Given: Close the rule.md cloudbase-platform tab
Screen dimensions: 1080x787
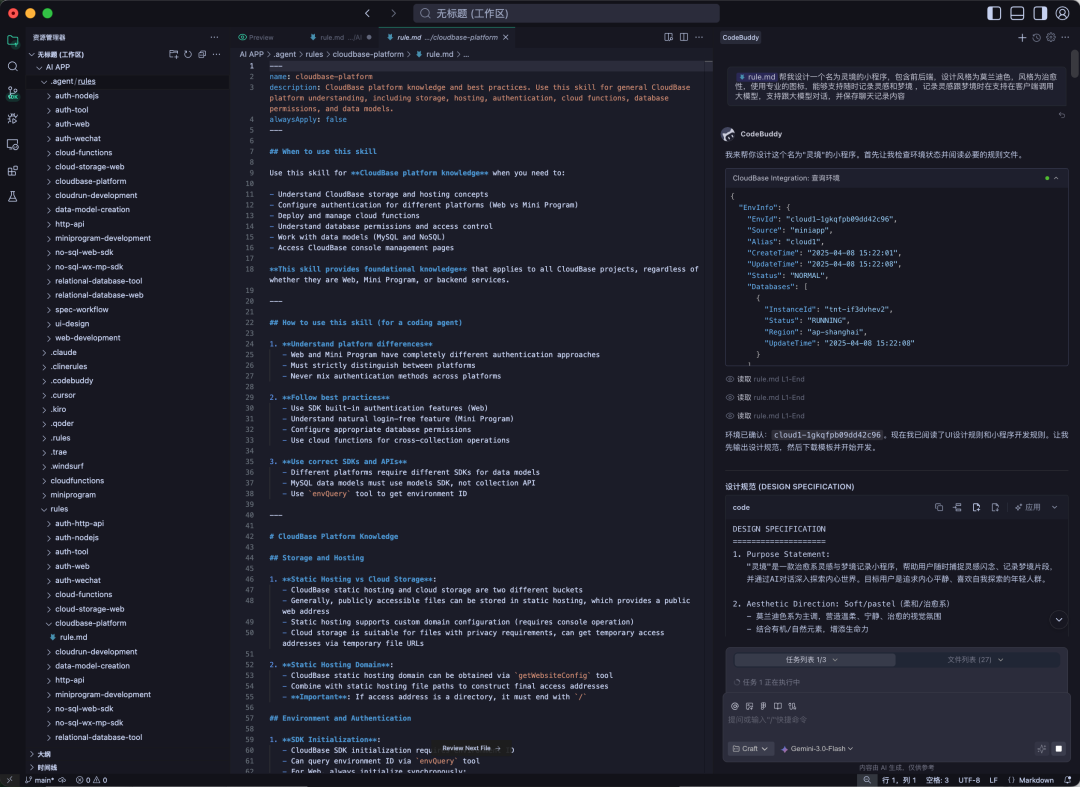Looking at the screenshot, I should tap(506, 37).
